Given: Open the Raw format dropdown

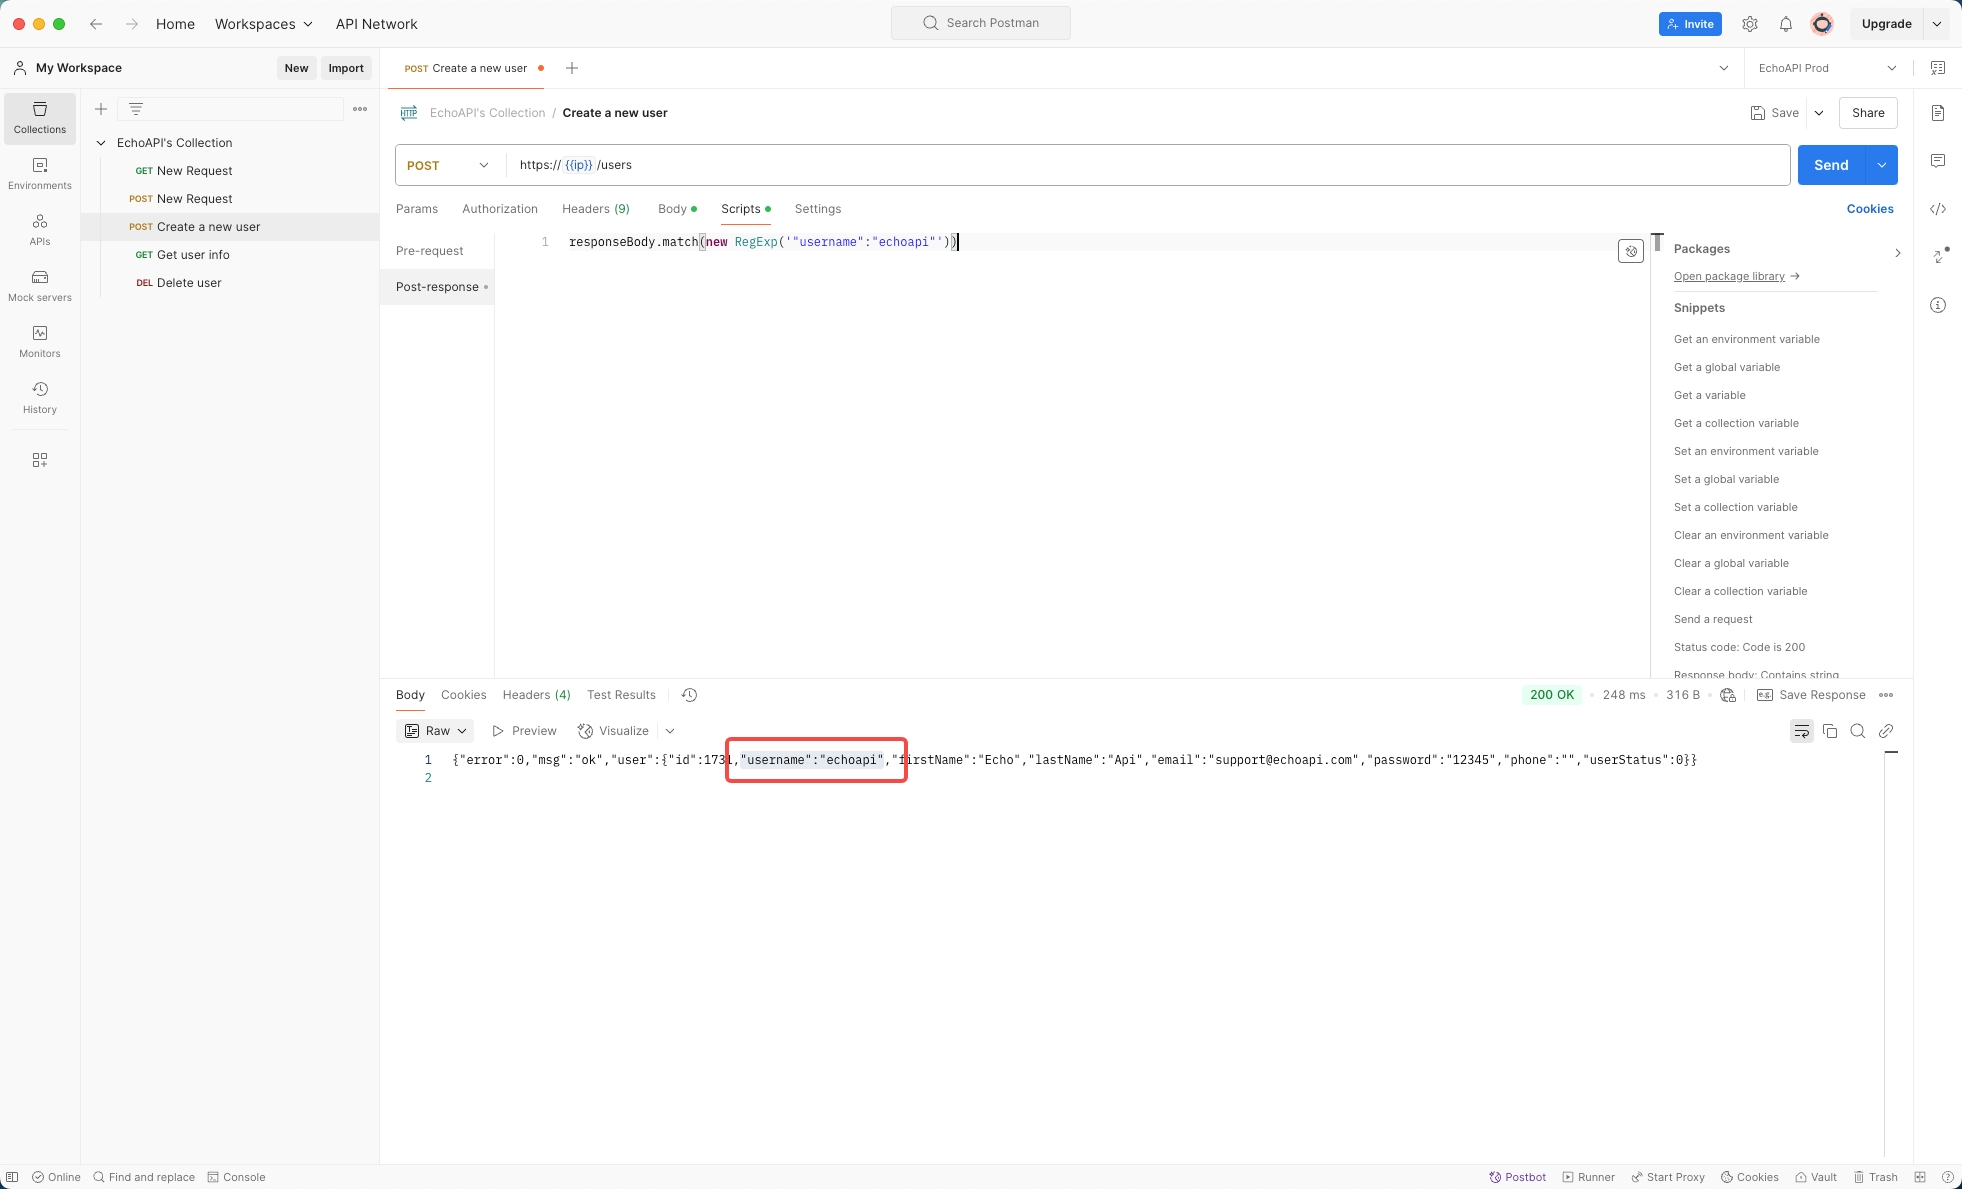Looking at the screenshot, I should (x=435, y=731).
